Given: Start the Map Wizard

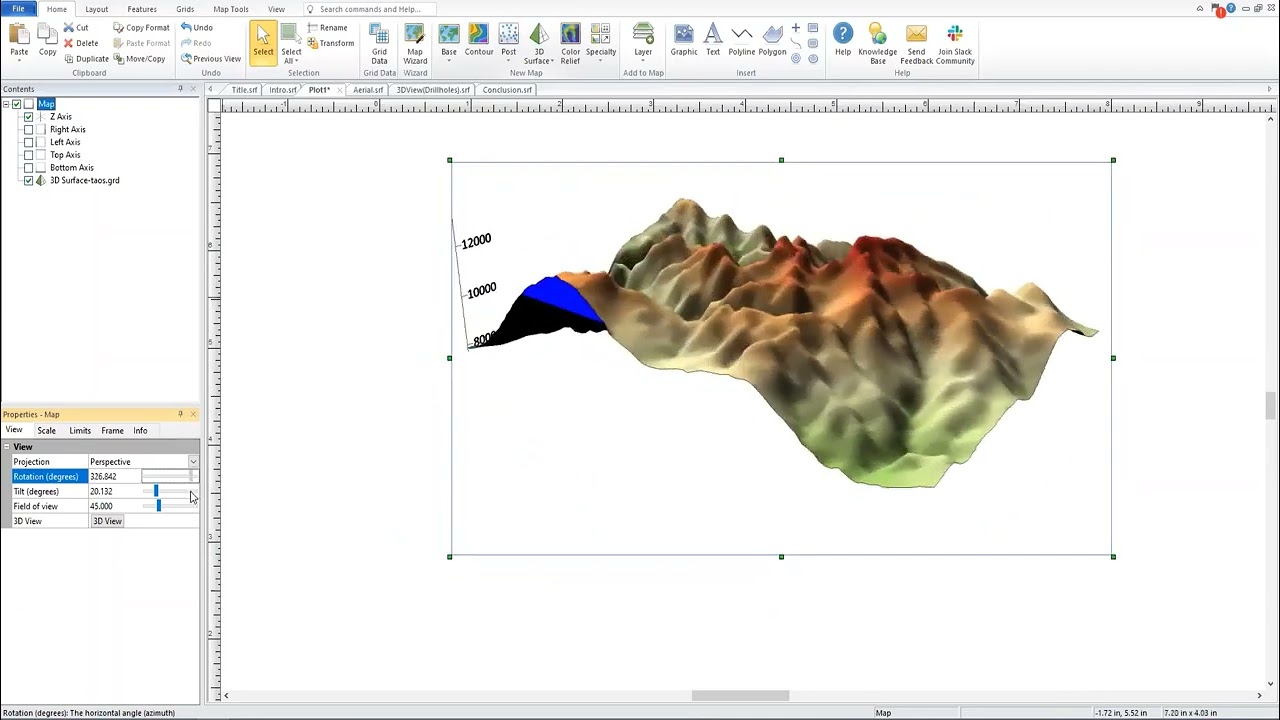Looking at the screenshot, I should click(415, 44).
